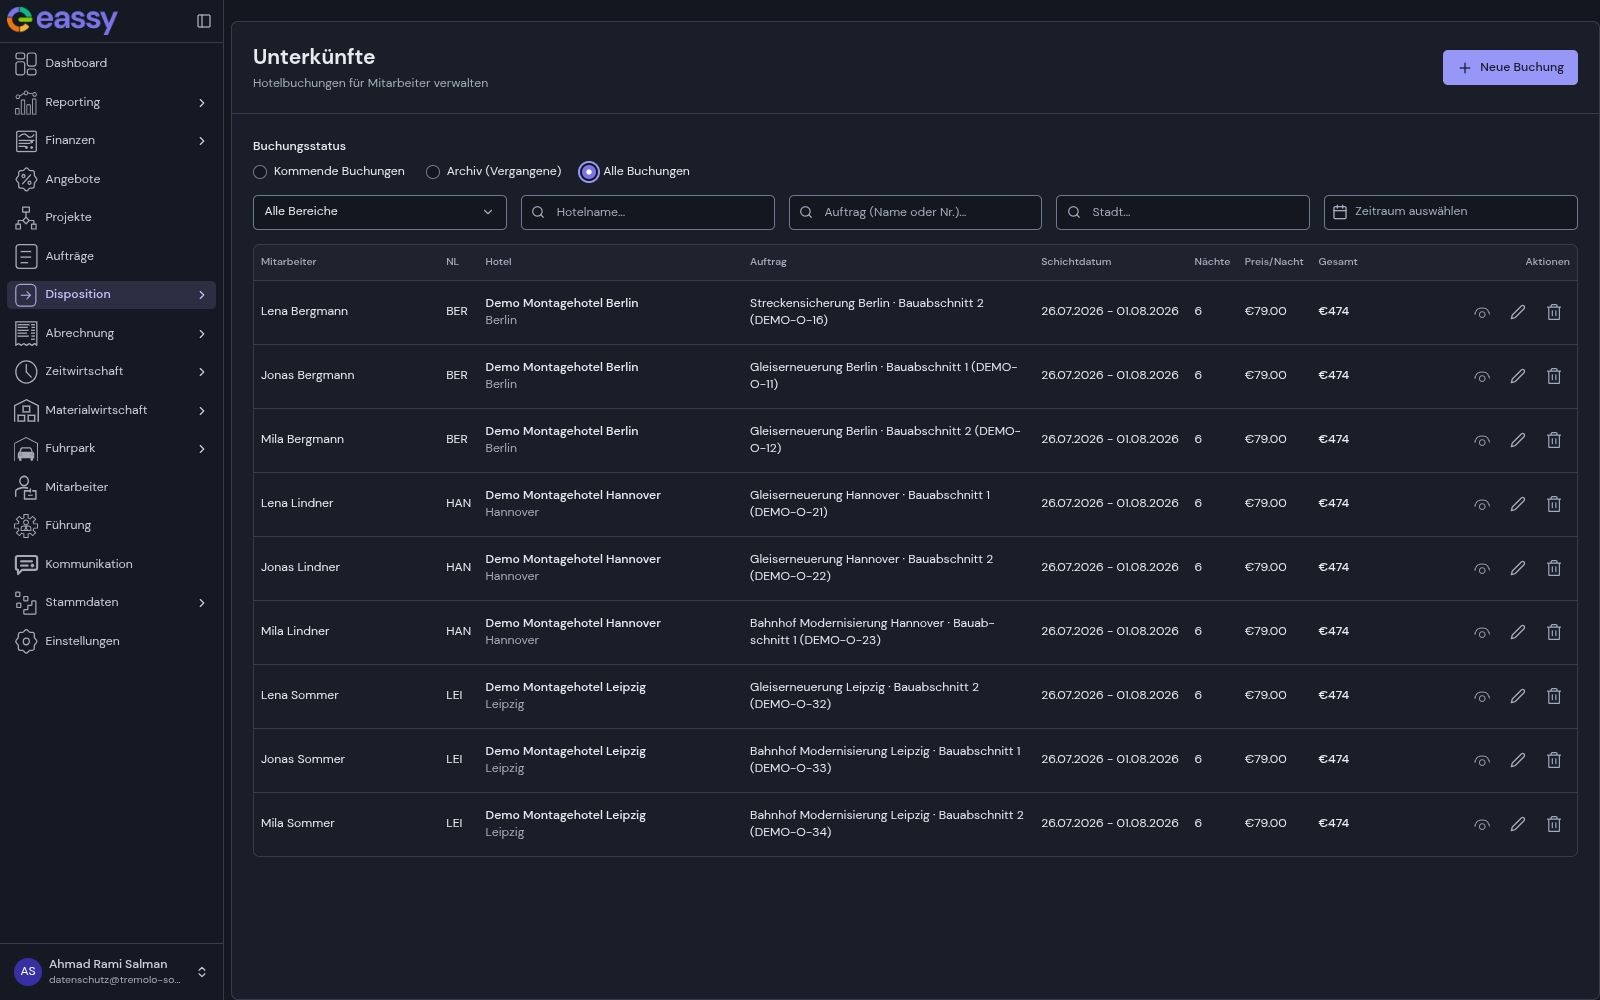Open user menu for Ahmad Rami Salman
Viewport: 1600px width, 1000px height.
[111, 971]
